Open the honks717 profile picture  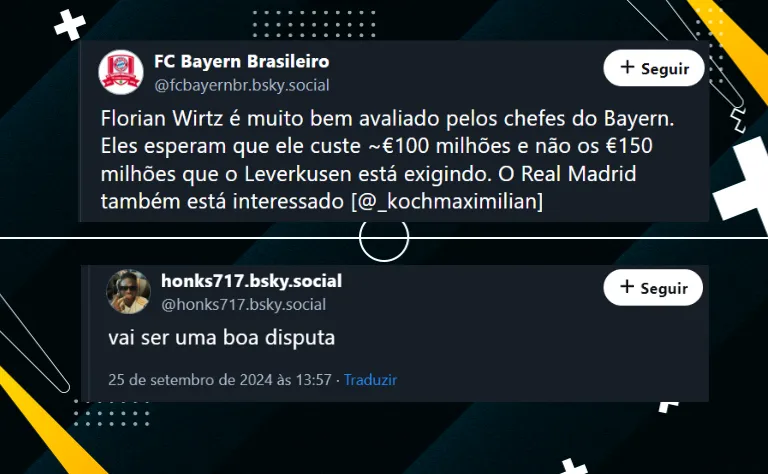click(128, 291)
